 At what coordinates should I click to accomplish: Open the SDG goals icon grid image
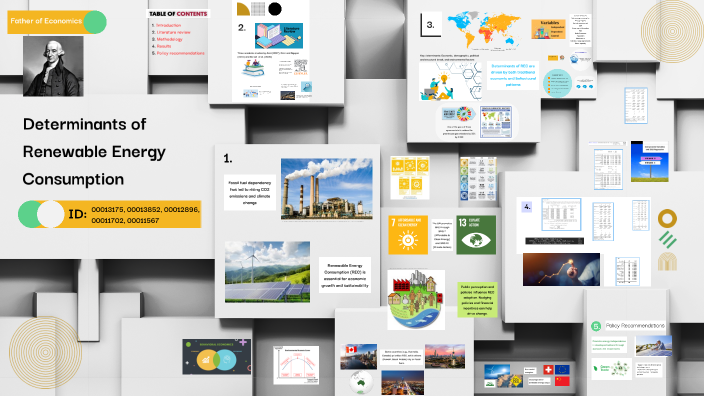(x=478, y=179)
